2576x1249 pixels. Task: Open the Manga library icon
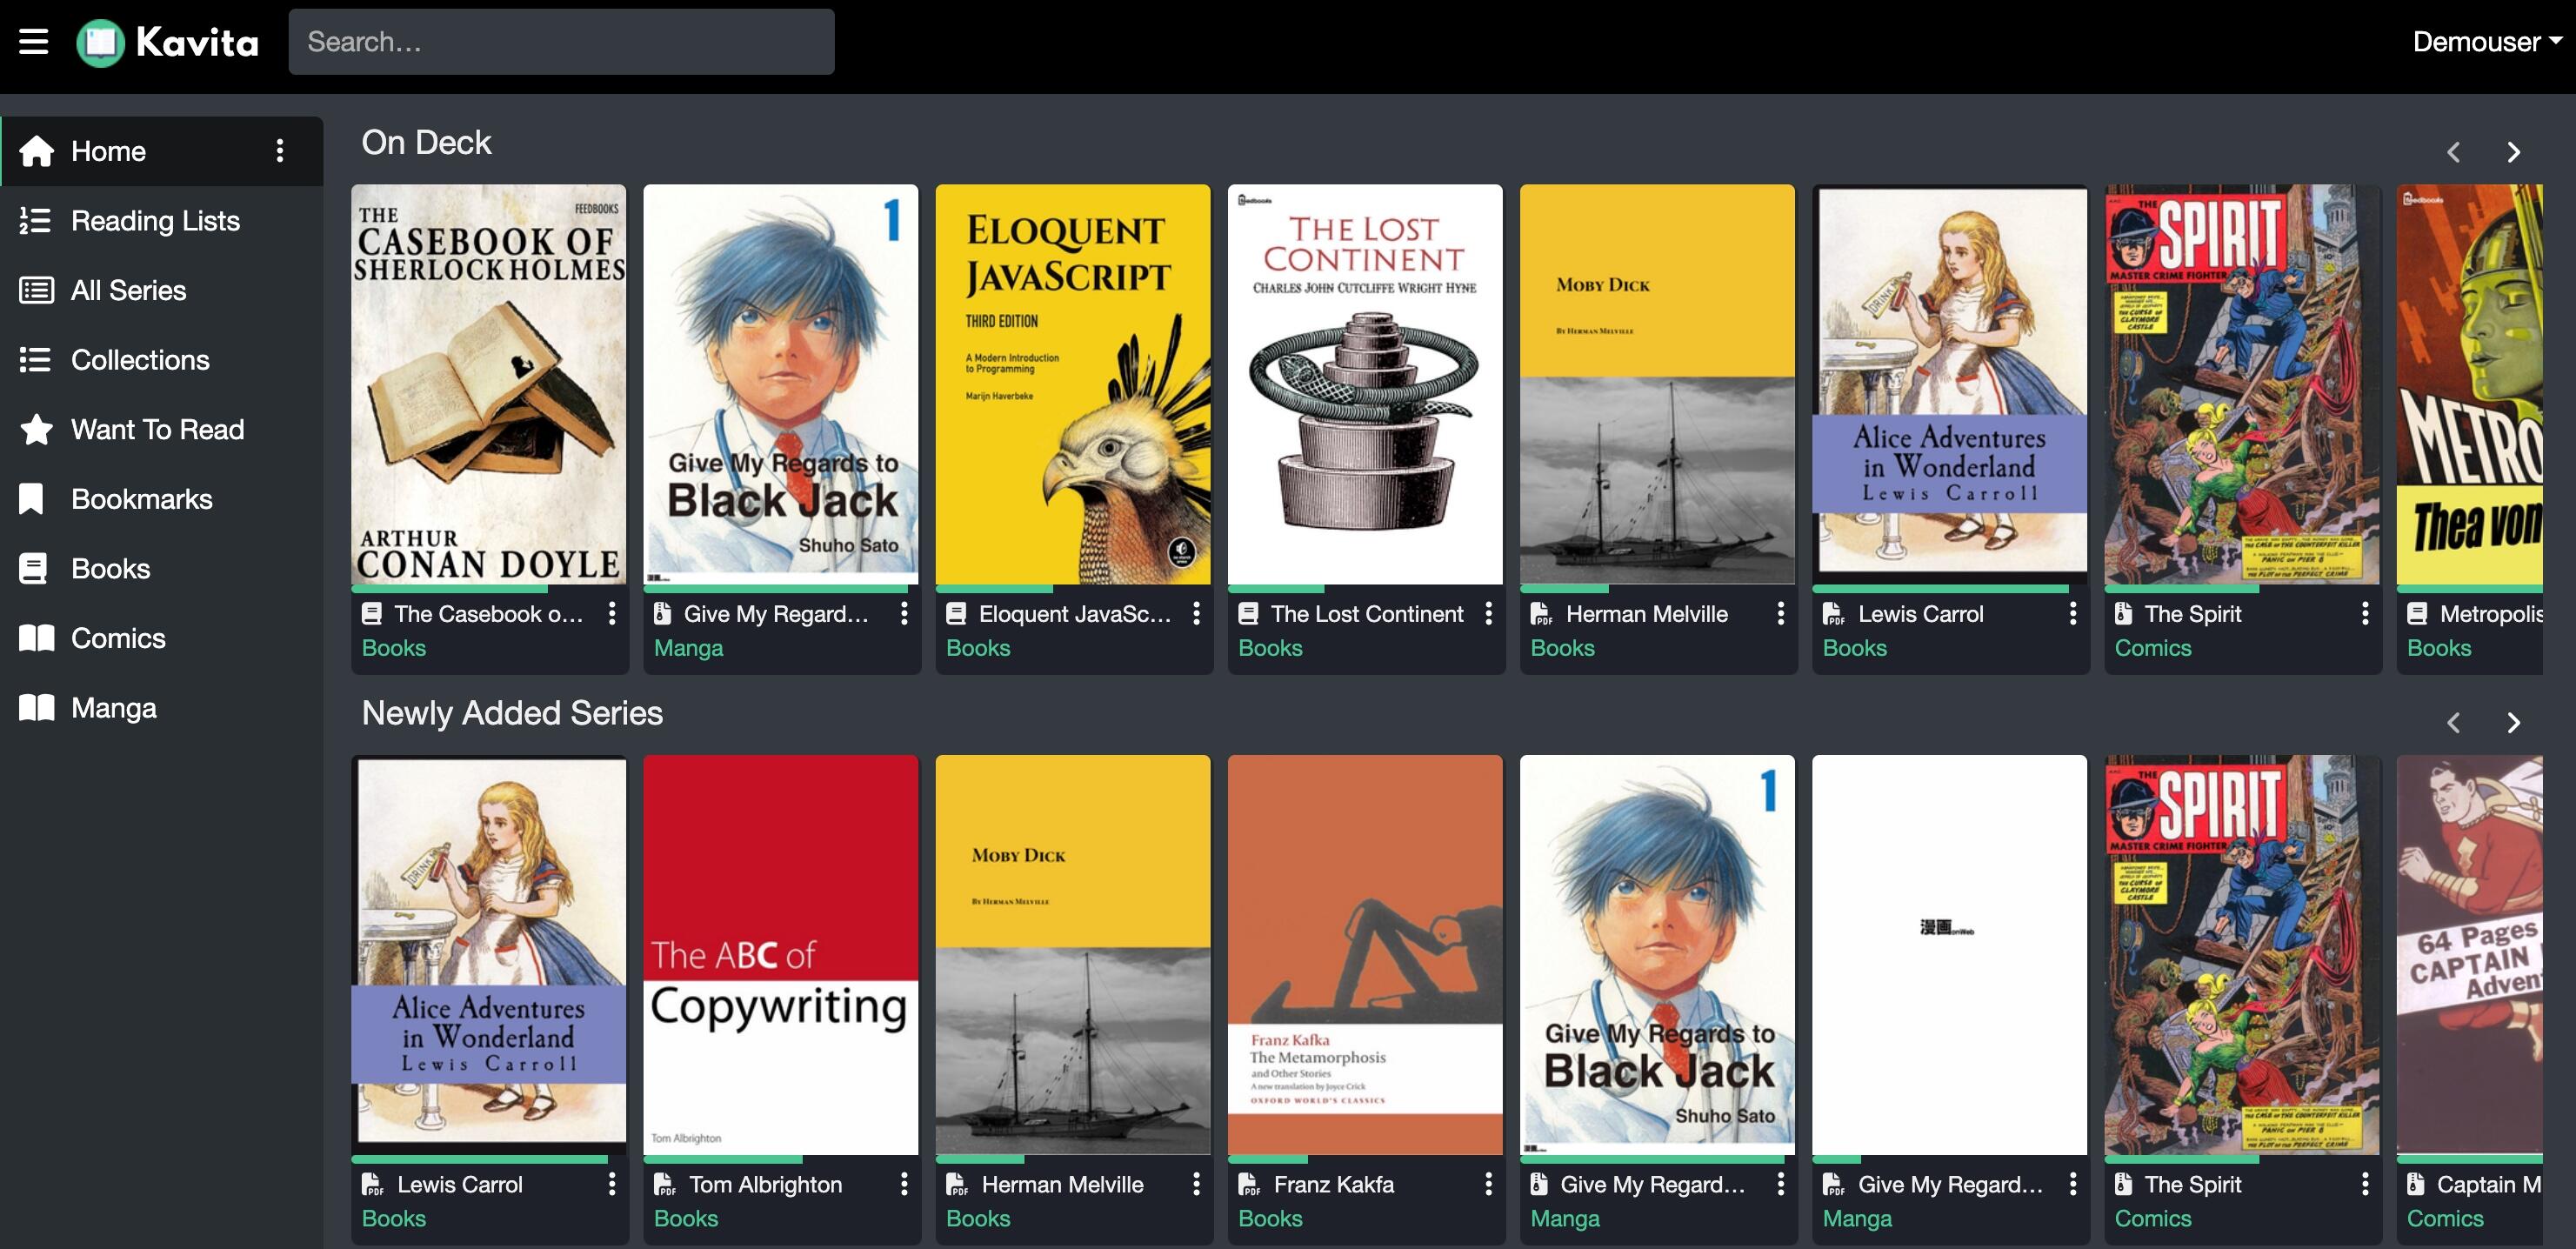click(x=37, y=708)
